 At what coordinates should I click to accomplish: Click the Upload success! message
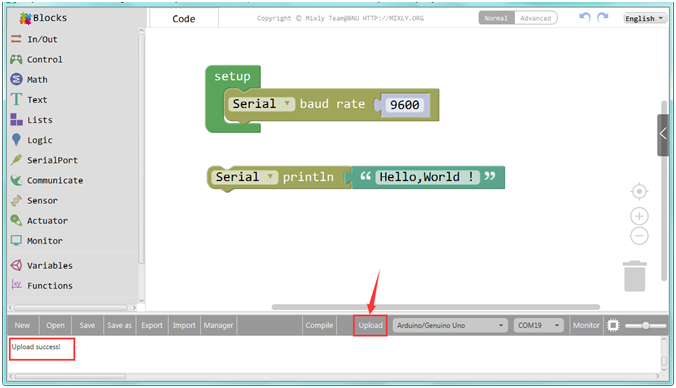click(x=36, y=347)
